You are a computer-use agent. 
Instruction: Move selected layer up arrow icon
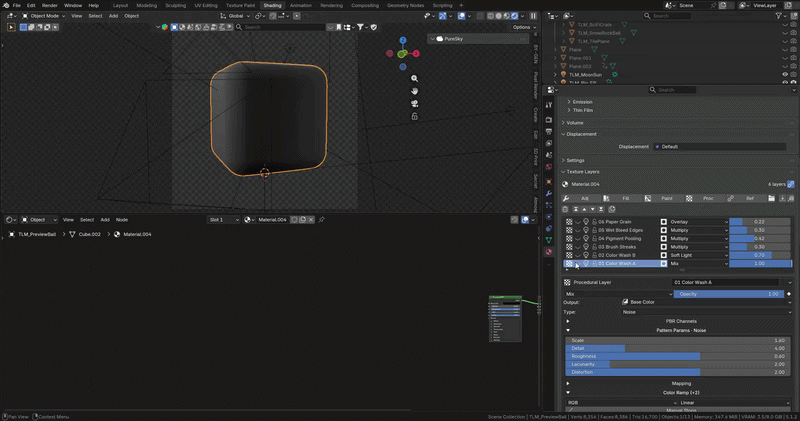(x=584, y=209)
